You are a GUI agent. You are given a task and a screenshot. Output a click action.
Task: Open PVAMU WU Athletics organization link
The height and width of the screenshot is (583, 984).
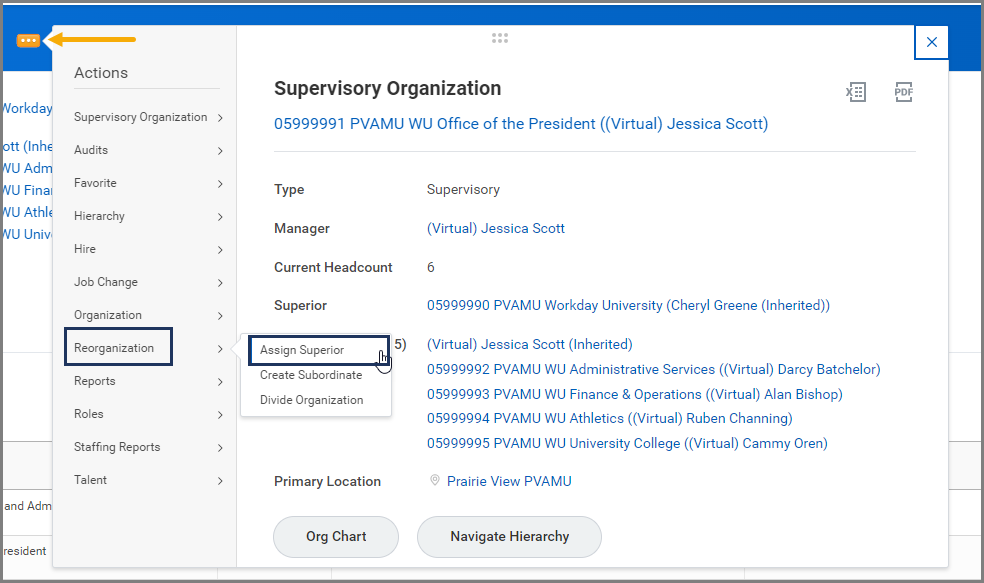coord(609,418)
